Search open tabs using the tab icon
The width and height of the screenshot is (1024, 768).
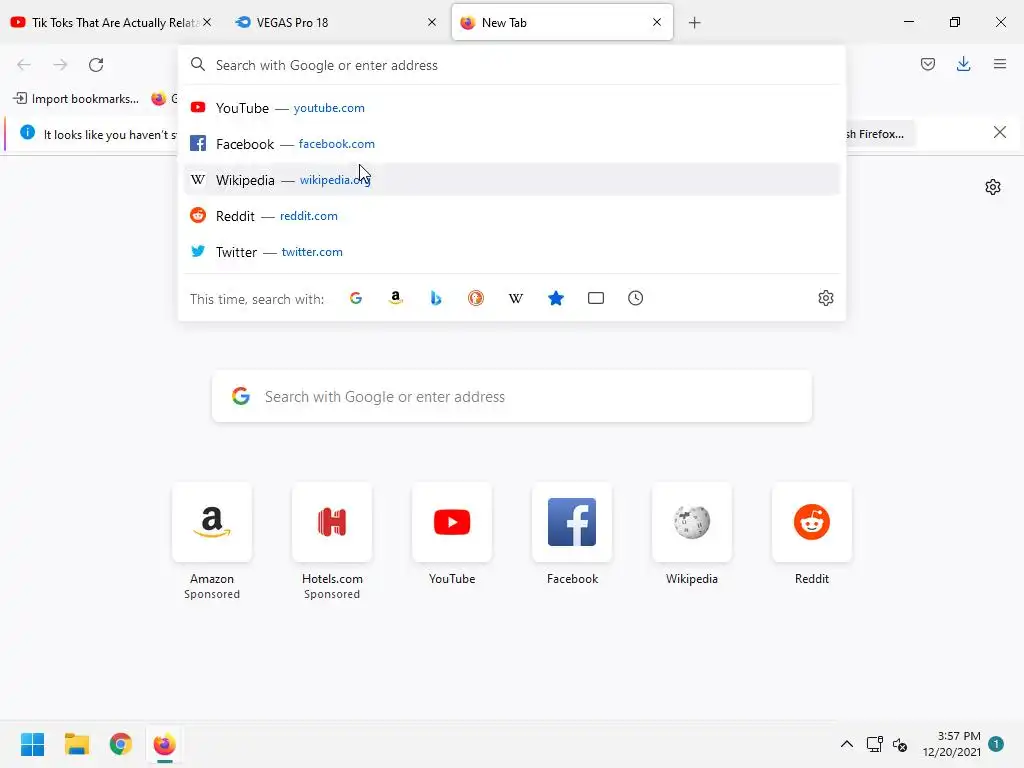point(596,298)
